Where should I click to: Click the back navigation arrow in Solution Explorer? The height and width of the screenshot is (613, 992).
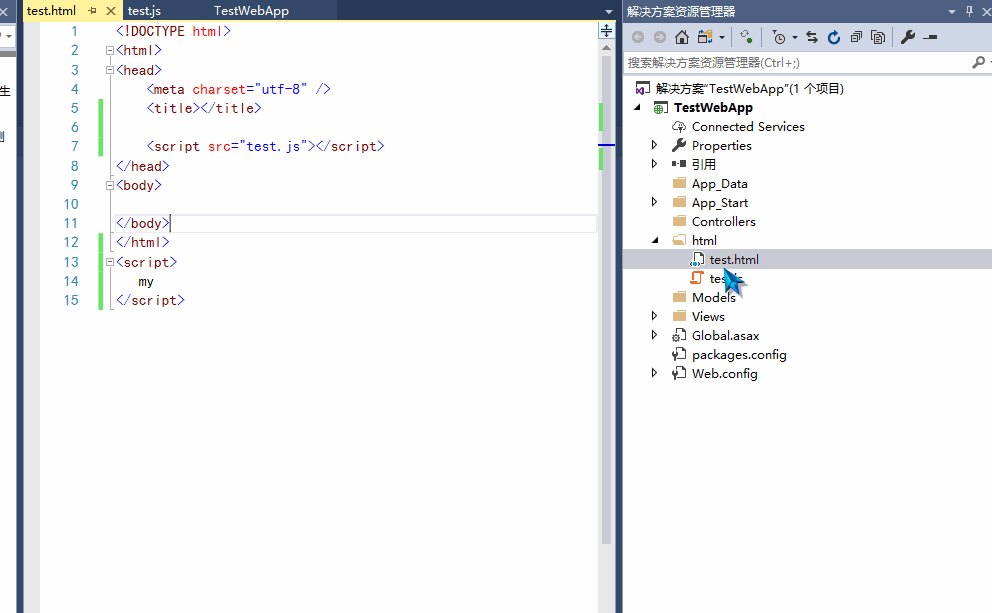click(637, 35)
